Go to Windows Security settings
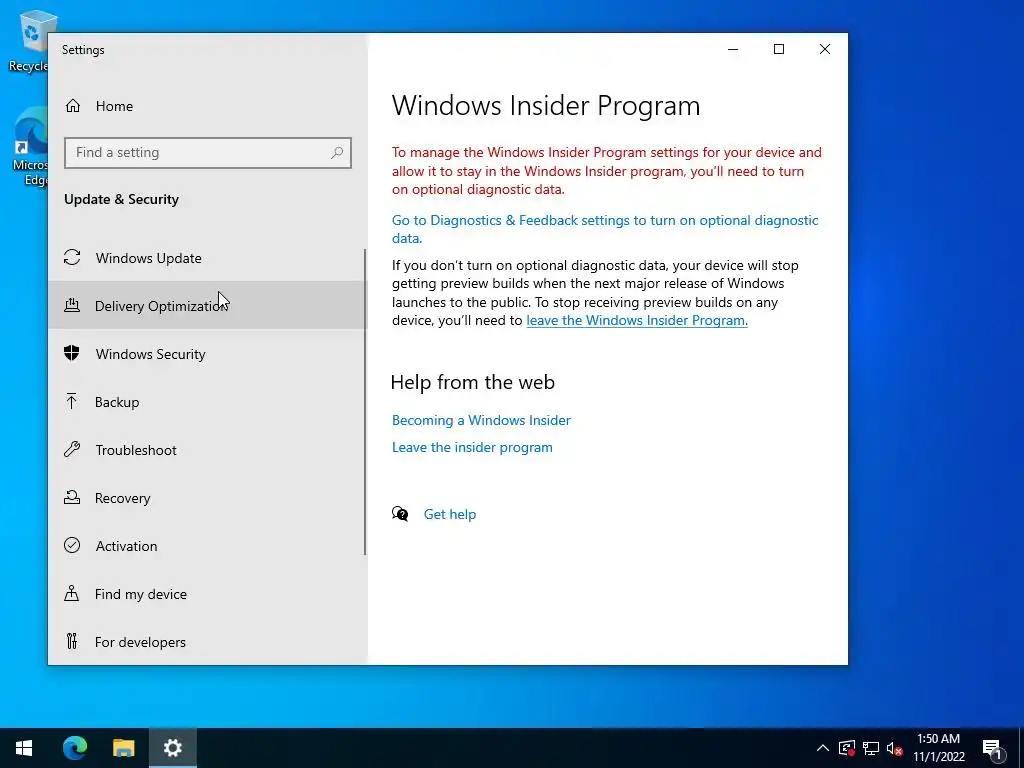Image resolution: width=1024 pixels, height=768 pixels. (206, 353)
